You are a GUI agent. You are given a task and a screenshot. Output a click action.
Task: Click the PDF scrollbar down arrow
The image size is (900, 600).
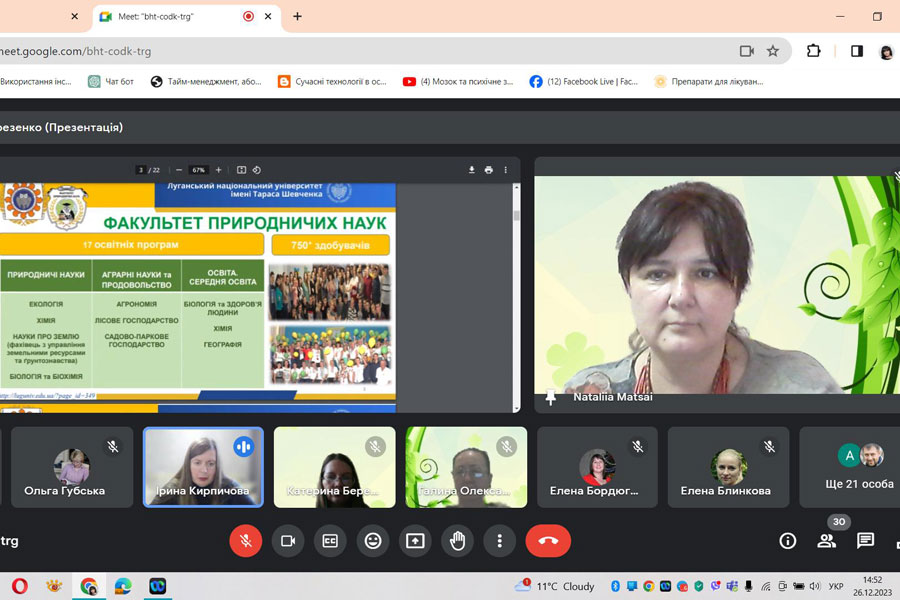pyautogui.click(x=517, y=408)
